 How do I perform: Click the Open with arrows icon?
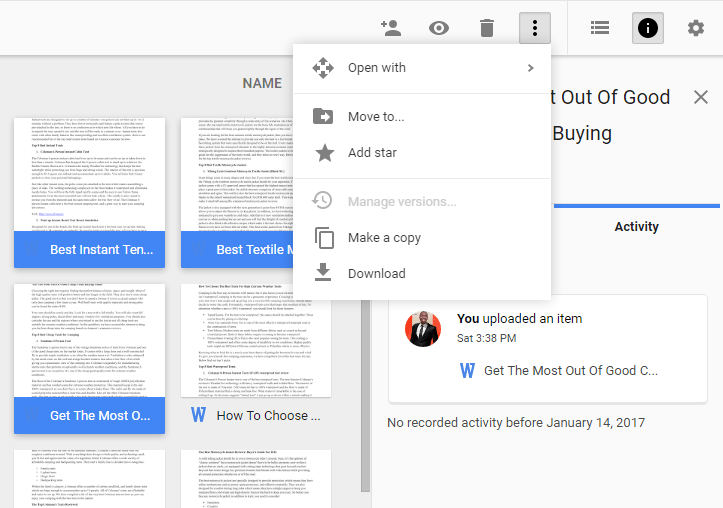click(x=323, y=68)
